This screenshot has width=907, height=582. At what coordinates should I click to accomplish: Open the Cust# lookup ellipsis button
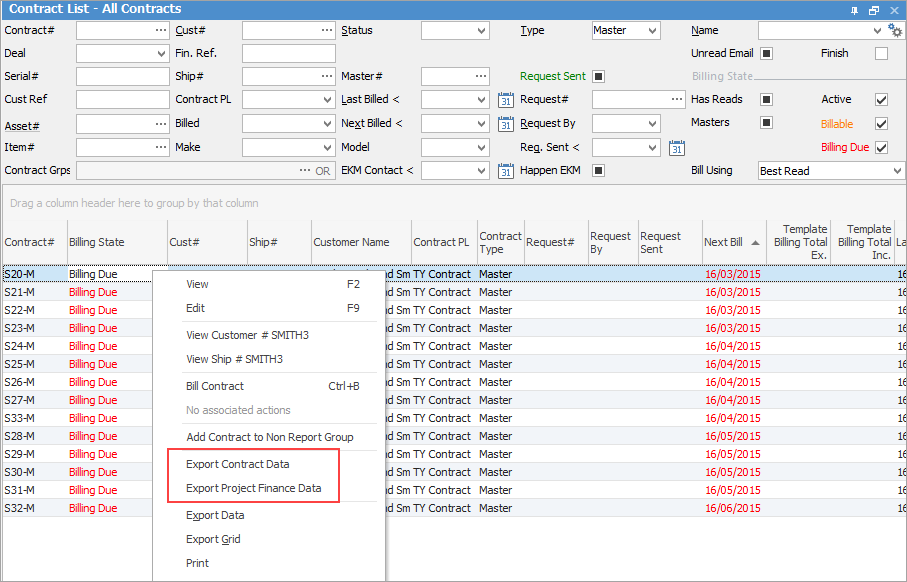coord(327,31)
